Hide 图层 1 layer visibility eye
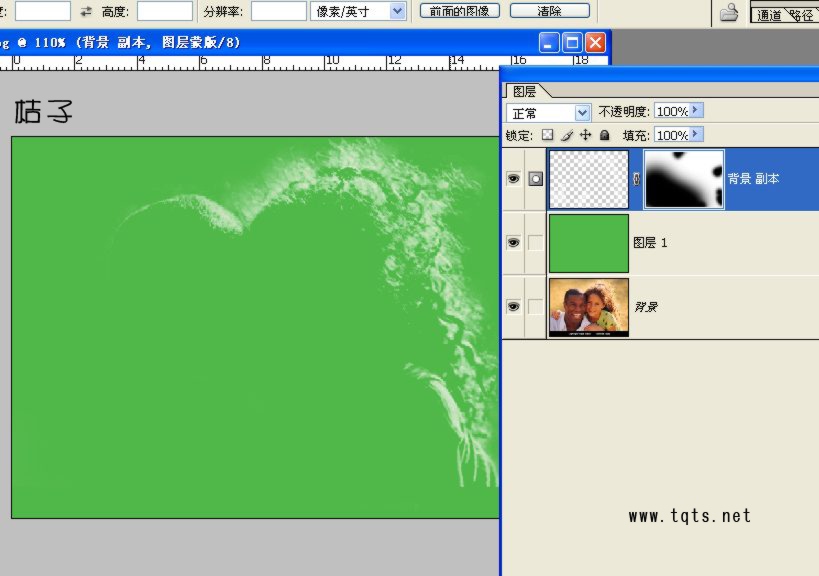This screenshot has width=819, height=576. tap(513, 242)
